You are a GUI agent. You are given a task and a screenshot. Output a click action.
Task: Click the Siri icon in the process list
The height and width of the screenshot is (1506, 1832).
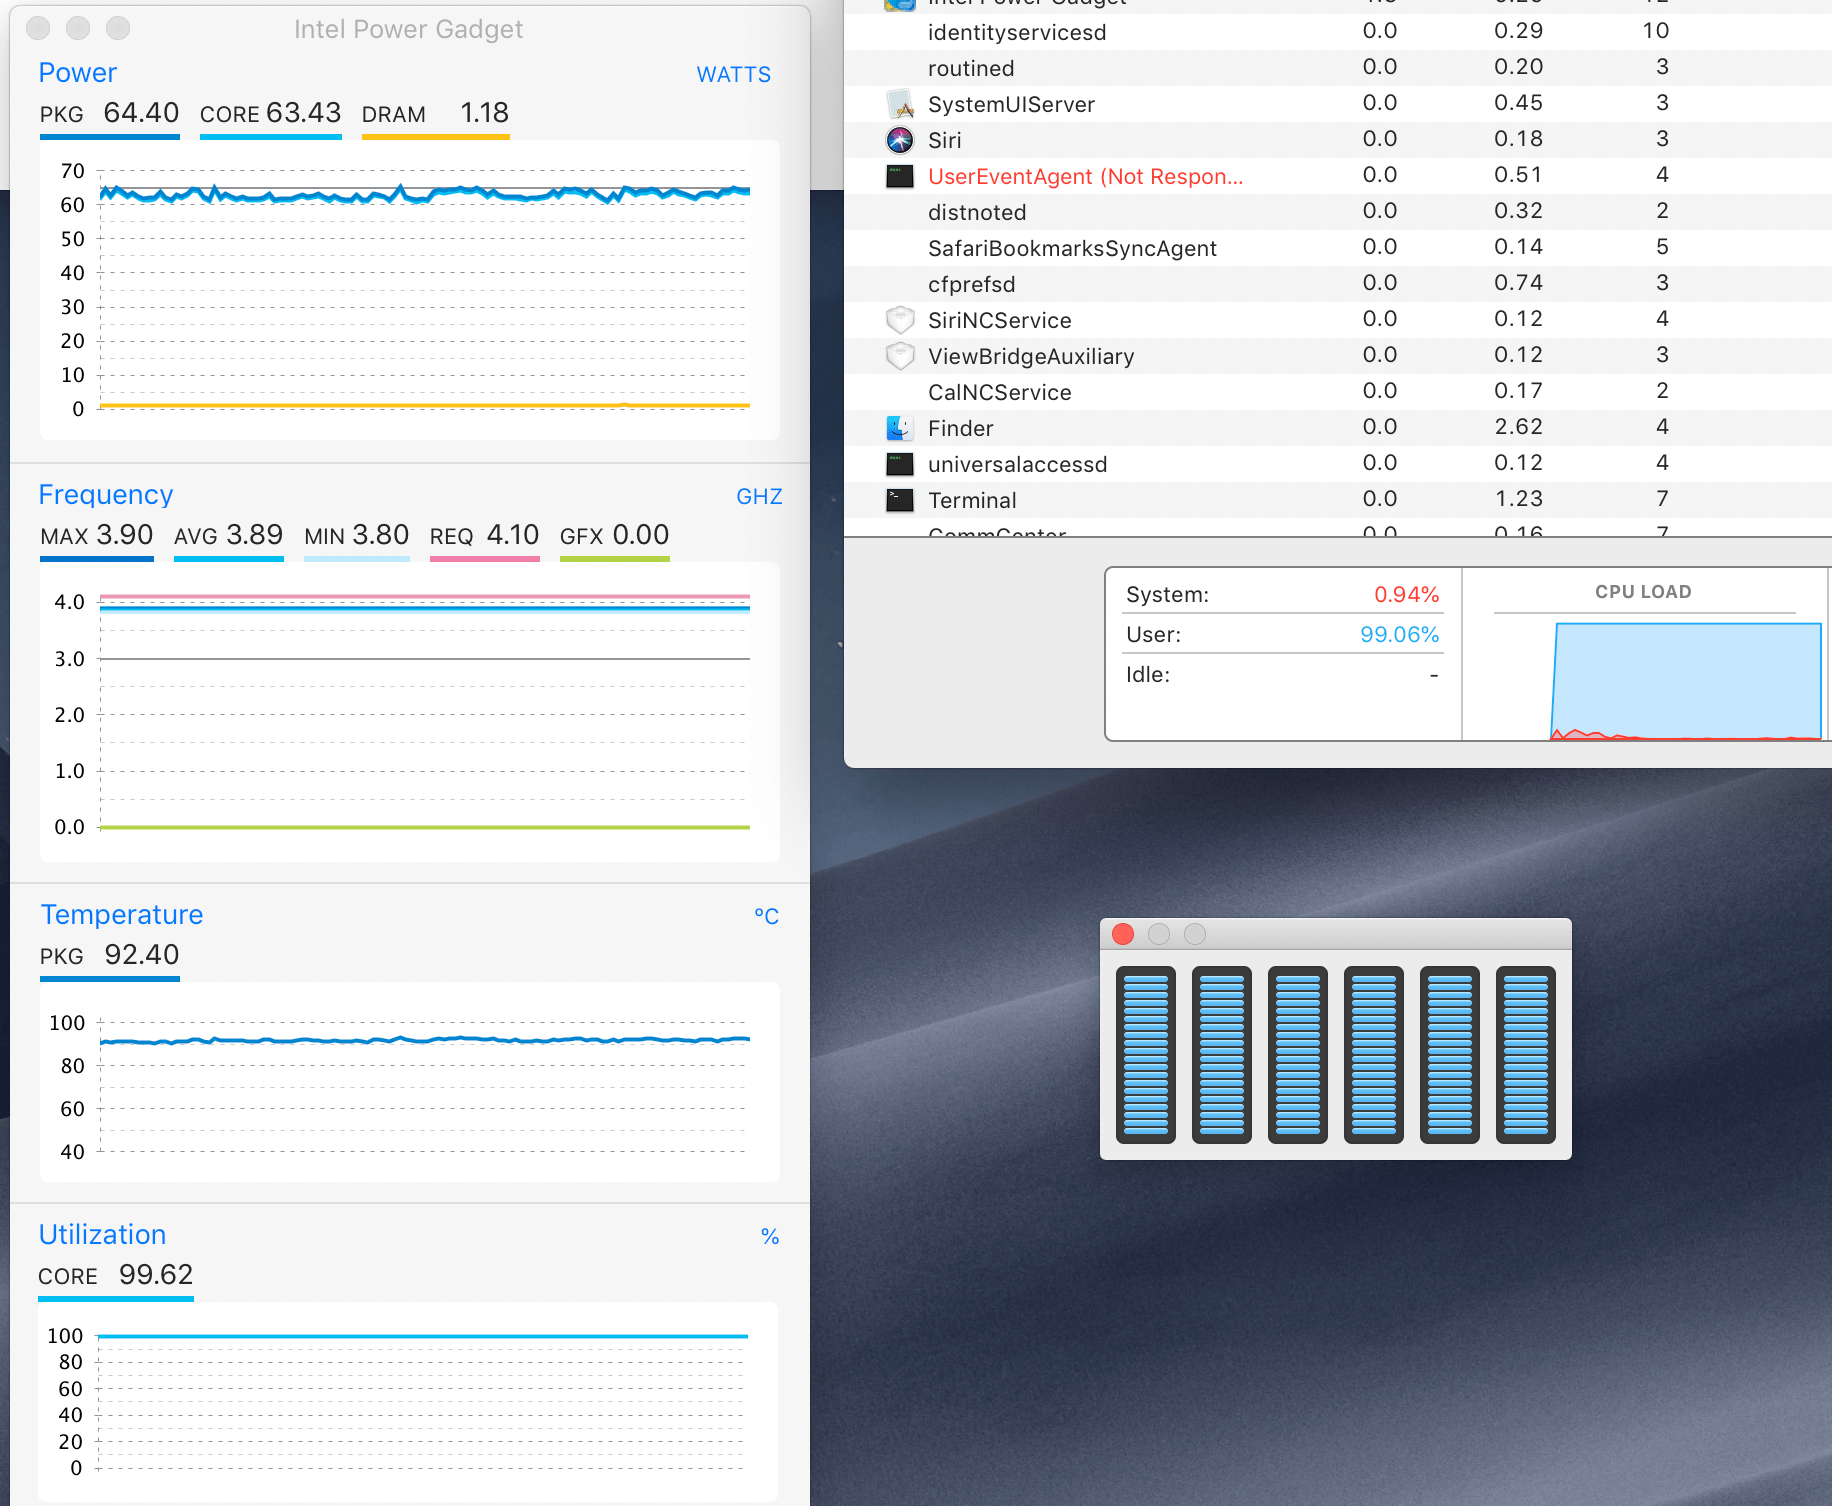click(900, 140)
